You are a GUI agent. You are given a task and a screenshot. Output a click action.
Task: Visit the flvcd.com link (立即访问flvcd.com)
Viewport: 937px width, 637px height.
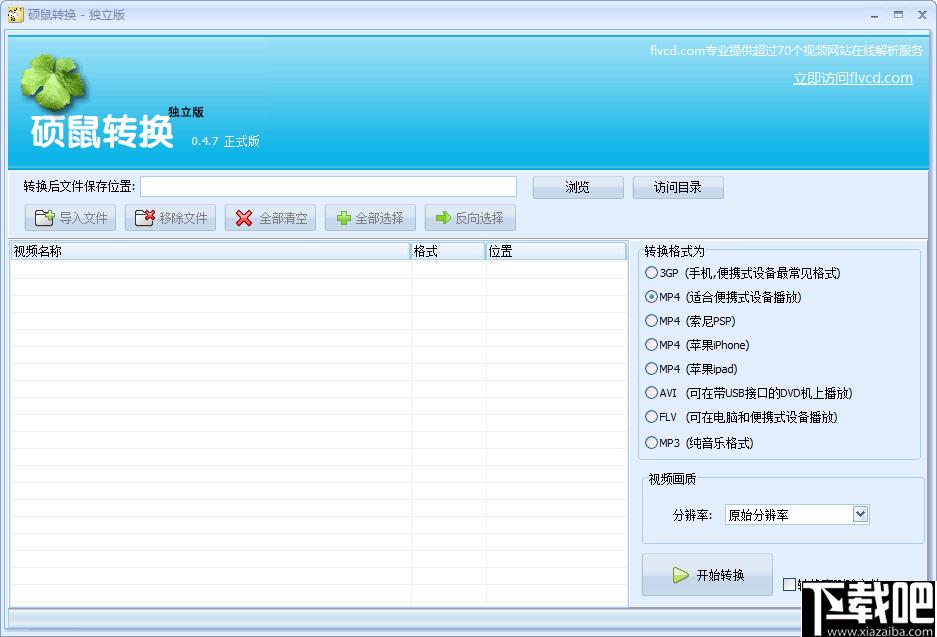coord(853,78)
